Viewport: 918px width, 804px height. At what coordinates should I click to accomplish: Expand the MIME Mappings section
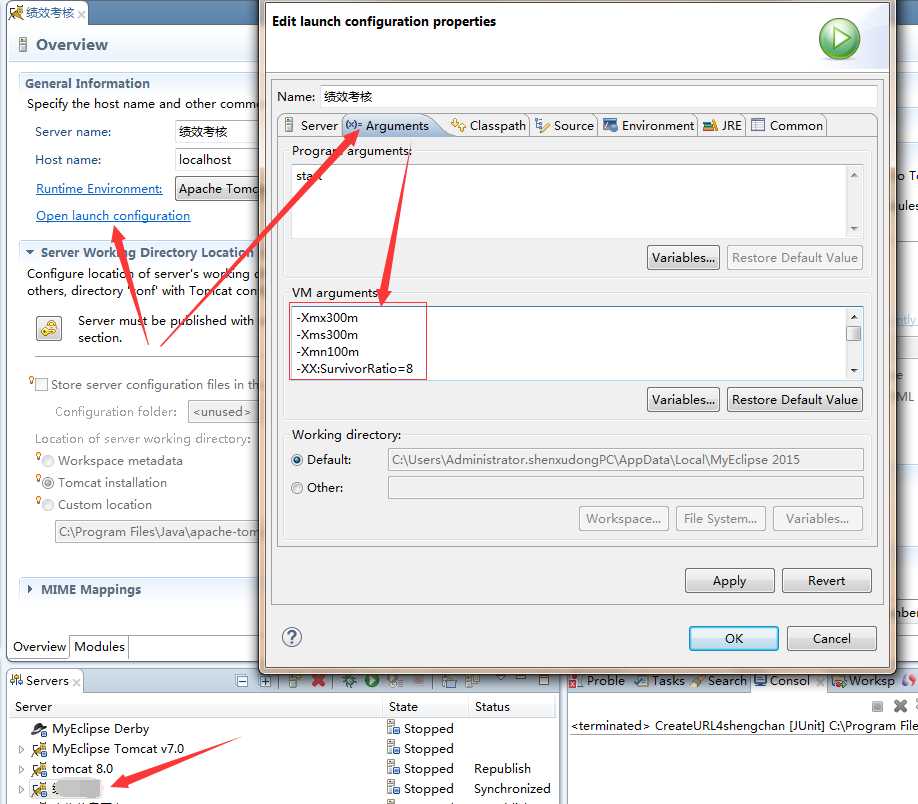29,589
